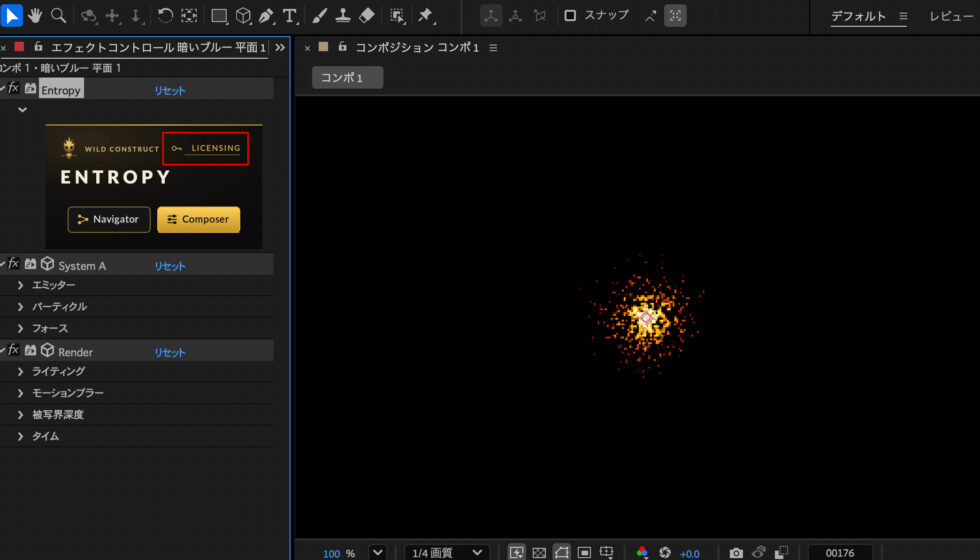Screen dimensions: 980x560
Task: Toggle Region of Interest icon
Action: coord(584,552)
